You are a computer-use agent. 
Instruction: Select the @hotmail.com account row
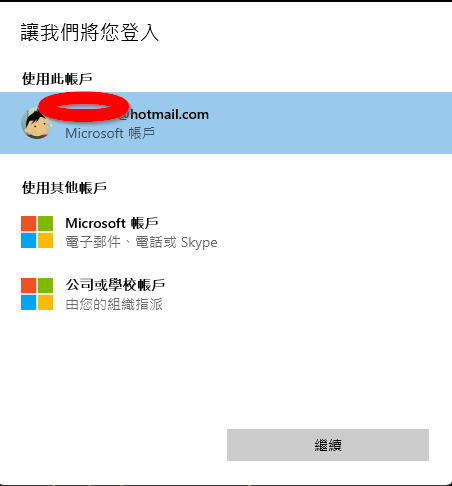[226, 123]
